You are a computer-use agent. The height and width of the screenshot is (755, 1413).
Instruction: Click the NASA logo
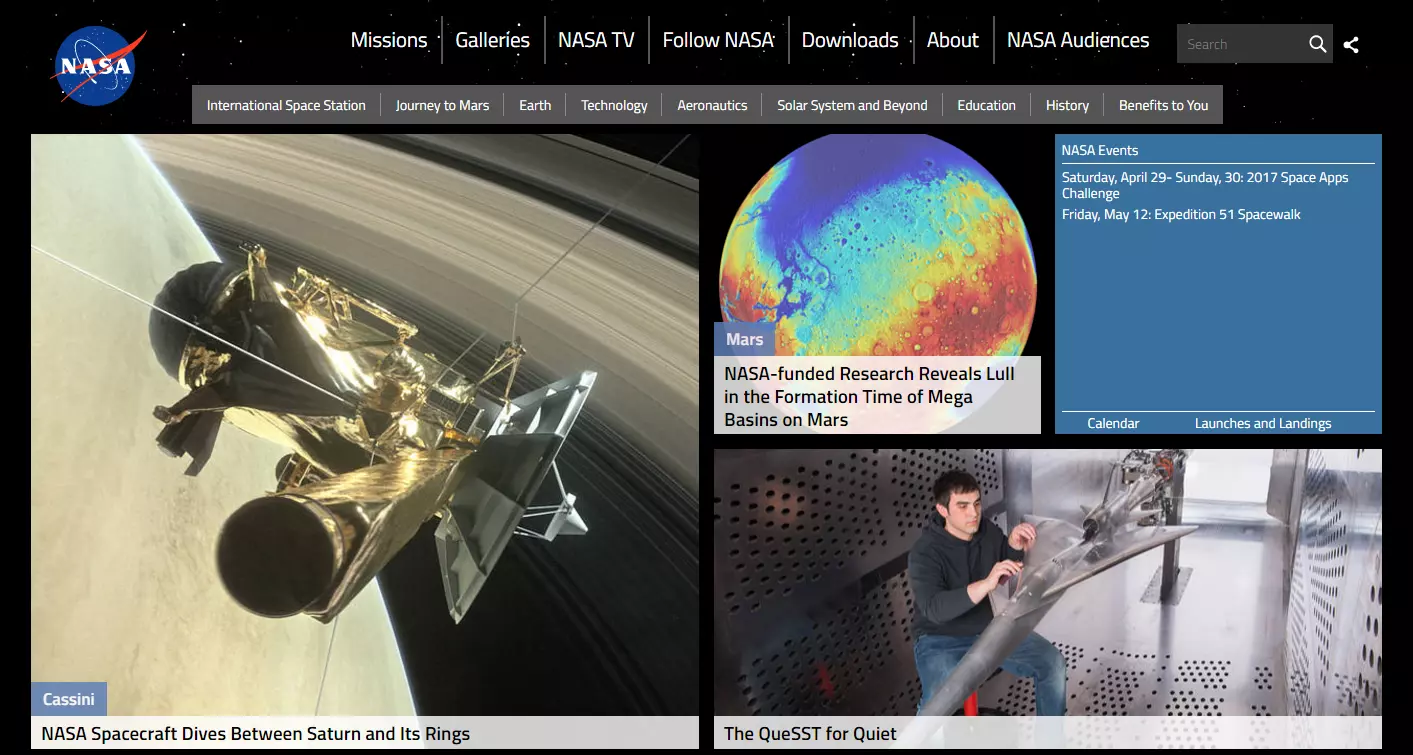(97, 66)
